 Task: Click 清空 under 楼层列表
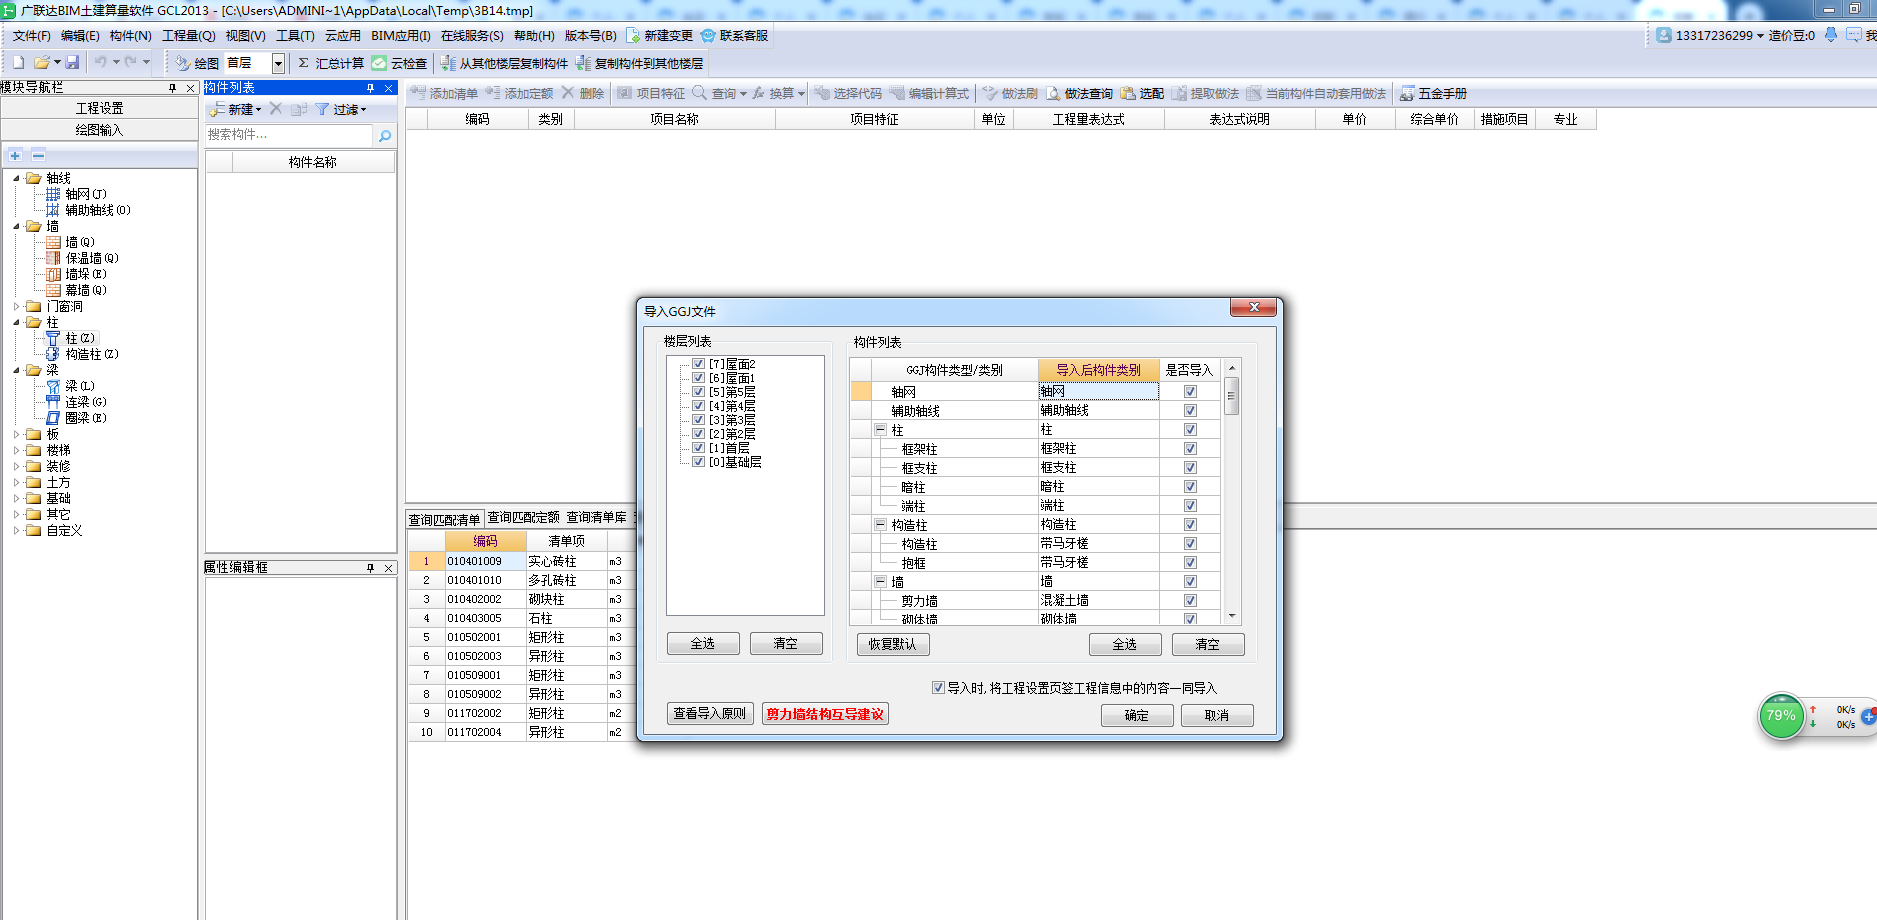tap(786, 644)
